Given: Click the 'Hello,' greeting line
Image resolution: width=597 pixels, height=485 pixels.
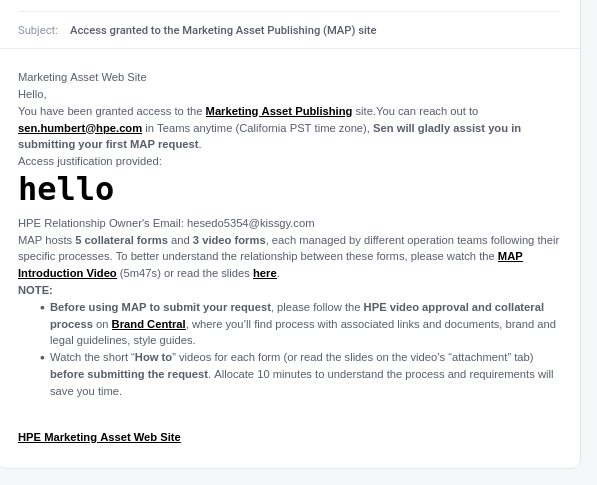Looking at the screenshot, I should (x=32, y=94).
